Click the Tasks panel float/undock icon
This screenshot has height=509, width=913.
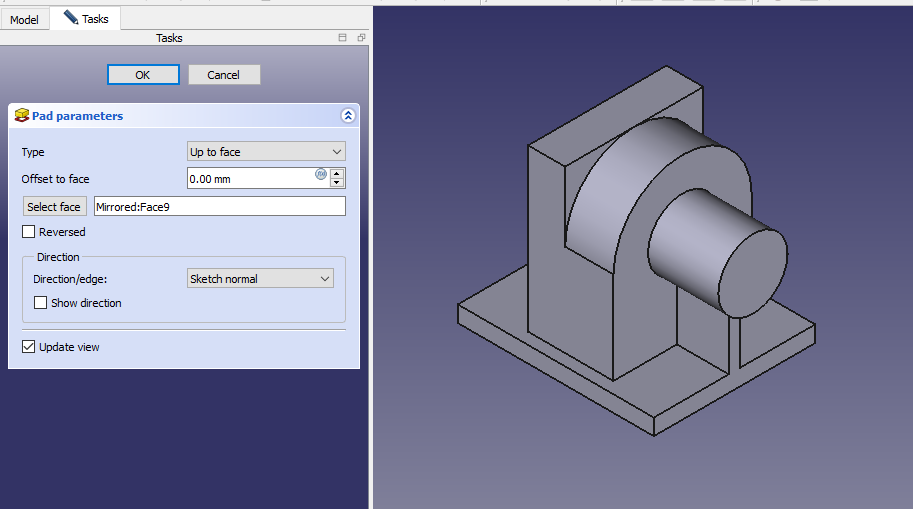pyautogui.click(x=360, y=38)
